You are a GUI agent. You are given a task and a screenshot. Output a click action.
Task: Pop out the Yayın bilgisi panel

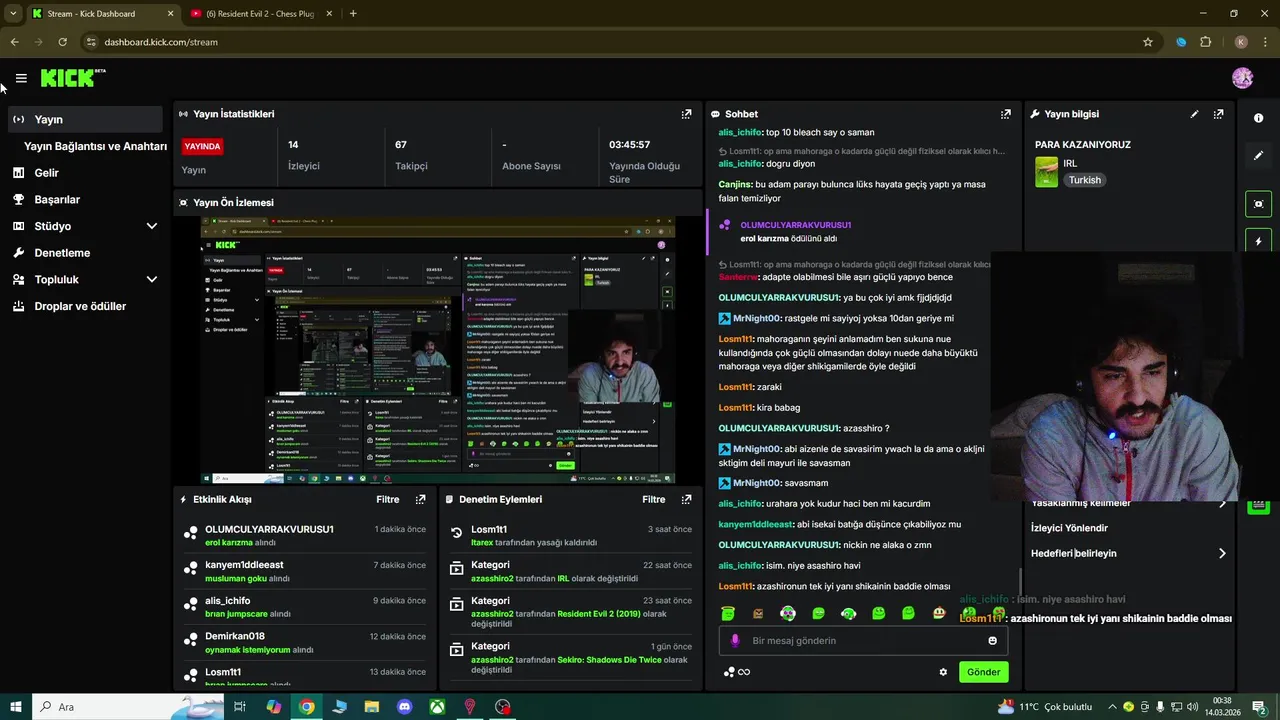[x=1218, y=114]
